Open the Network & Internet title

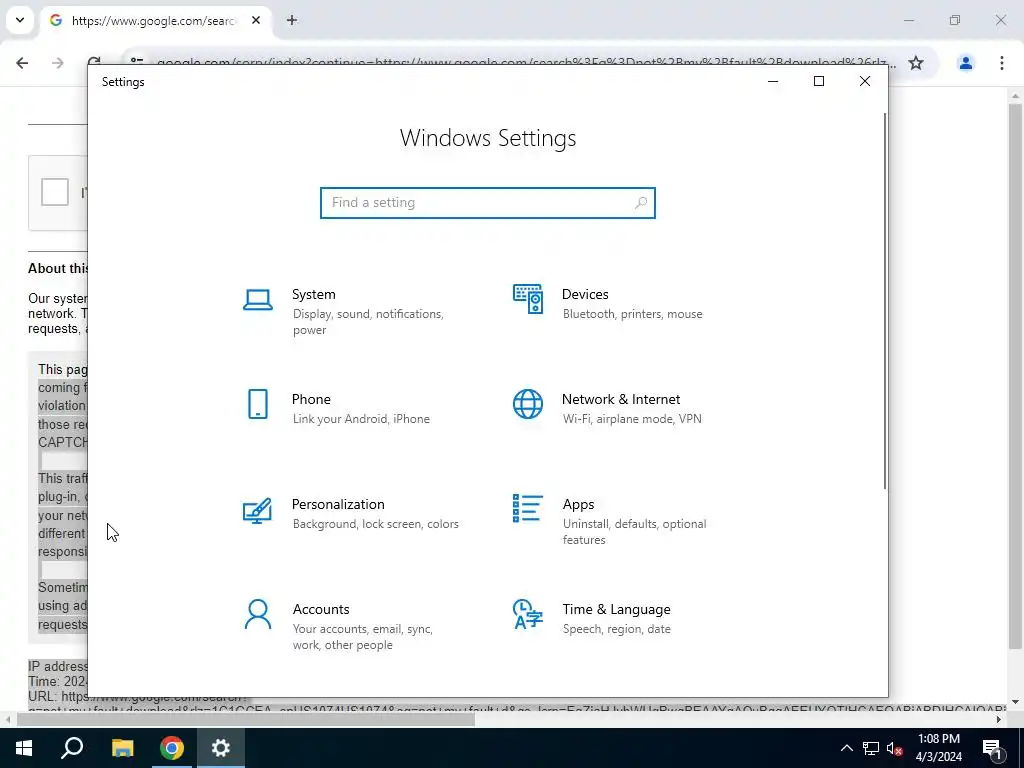[x=621, y=400]
